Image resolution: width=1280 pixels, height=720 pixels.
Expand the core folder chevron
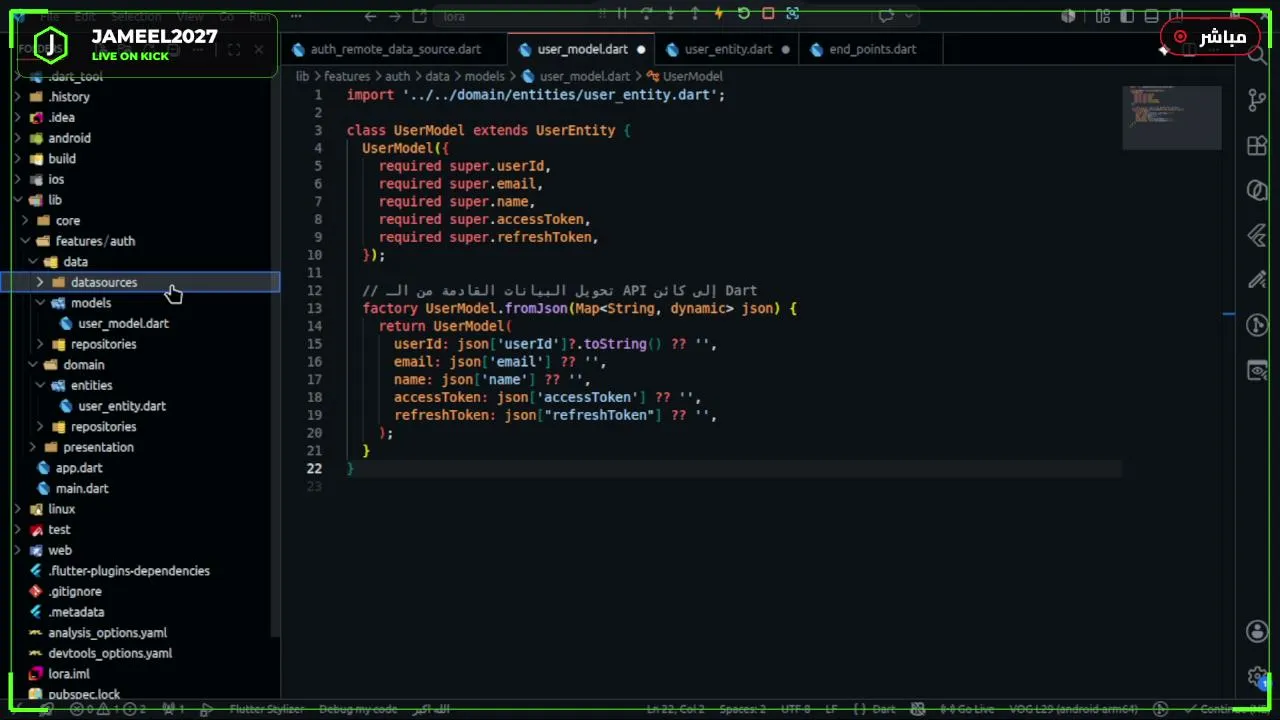[25, 221]
